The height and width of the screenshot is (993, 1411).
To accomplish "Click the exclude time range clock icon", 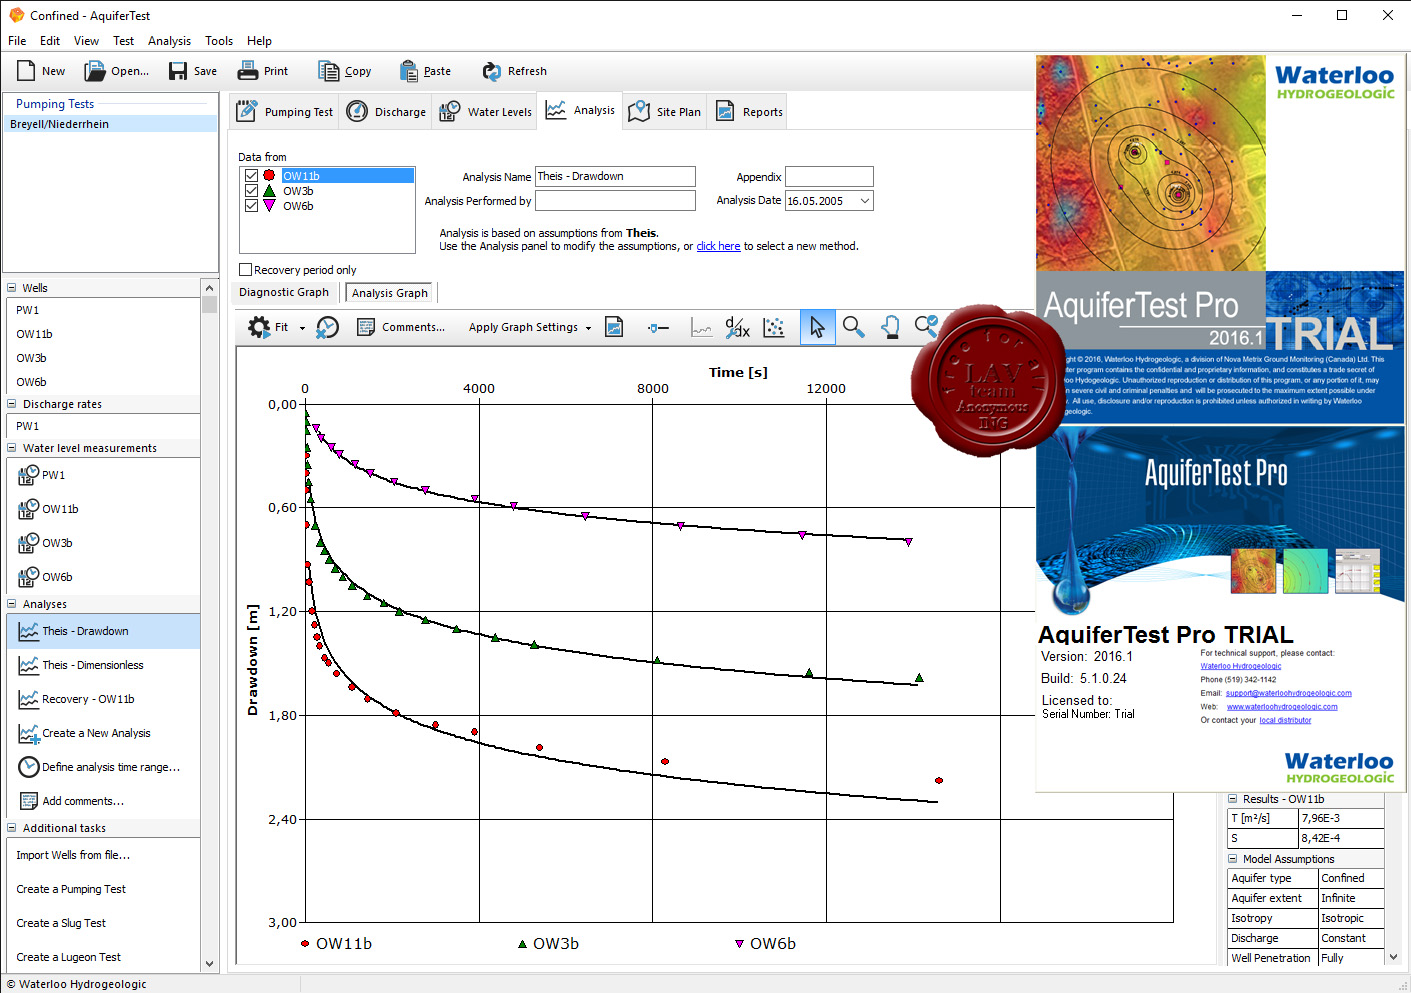I will (327, 327).
